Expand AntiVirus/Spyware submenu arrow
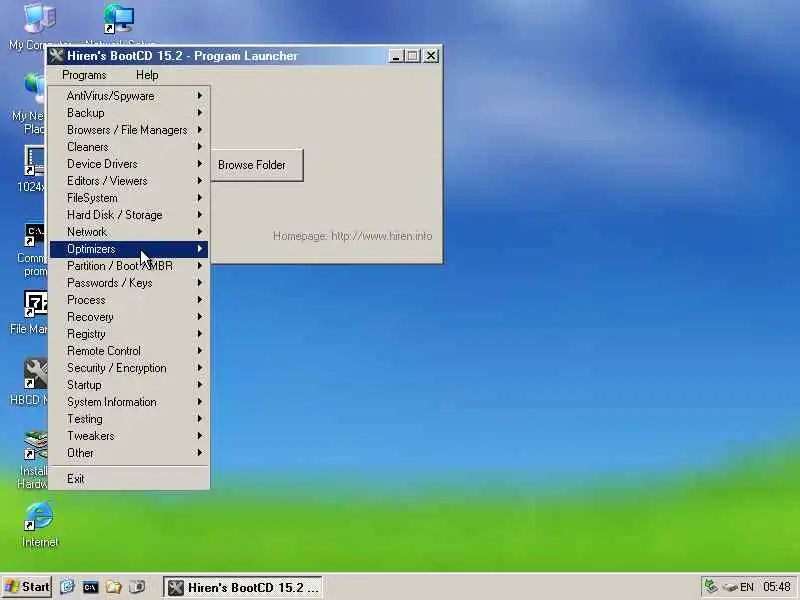Screen dimensions: 800x600 [200, 96]
